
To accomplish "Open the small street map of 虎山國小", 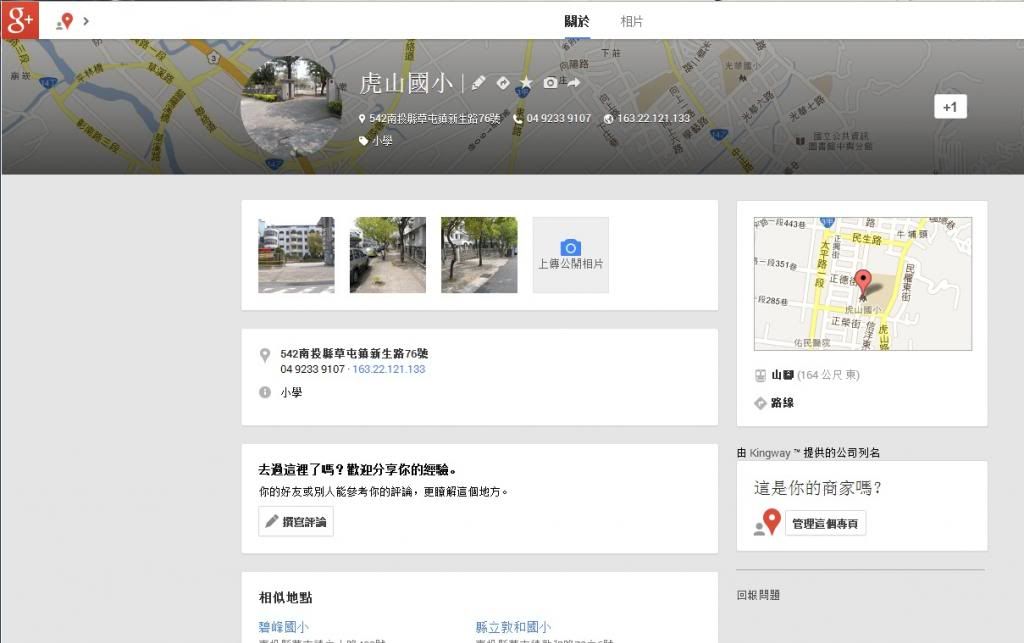I will point(863,284).
